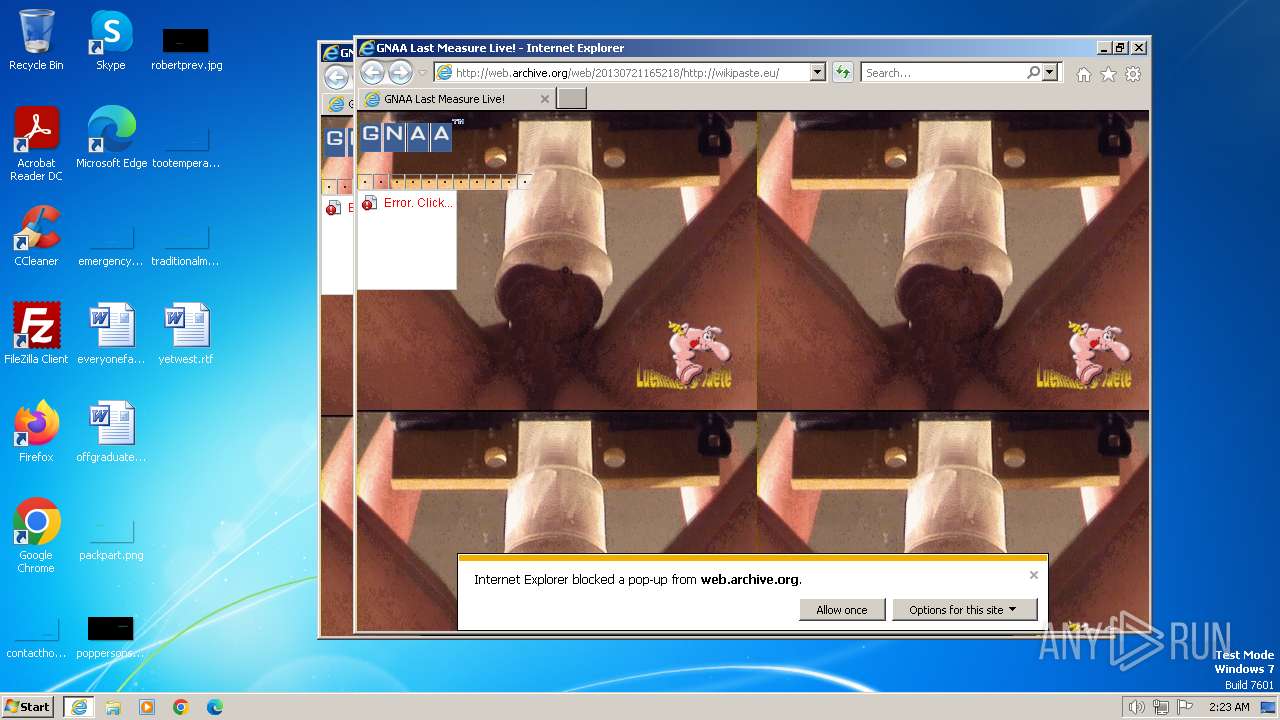Open the Tools gear menu
1280x720 pixels.
click(x=1133, y=74)
